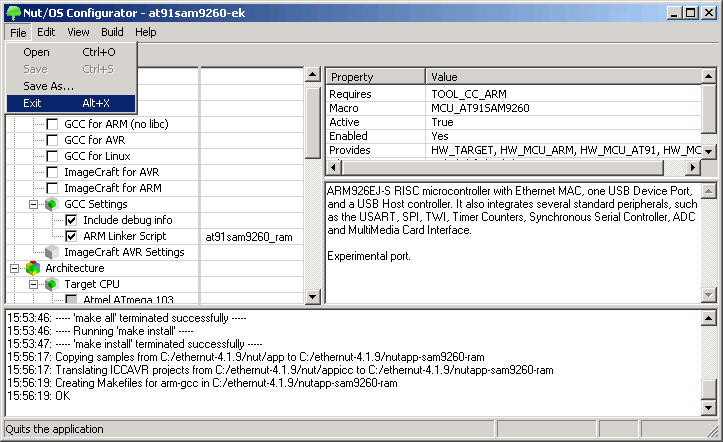Collapse the GCC Settings node
The width and height of the screenshot is (723, 442).
(33, 204)
